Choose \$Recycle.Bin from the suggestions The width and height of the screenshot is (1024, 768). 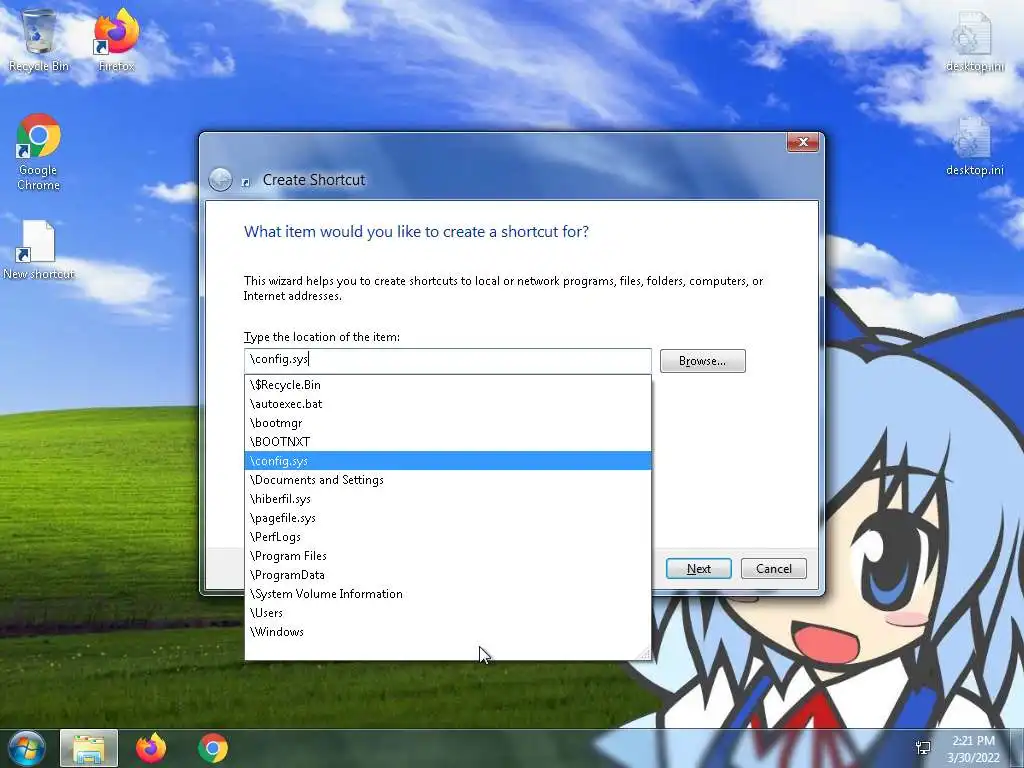point(448,385)
